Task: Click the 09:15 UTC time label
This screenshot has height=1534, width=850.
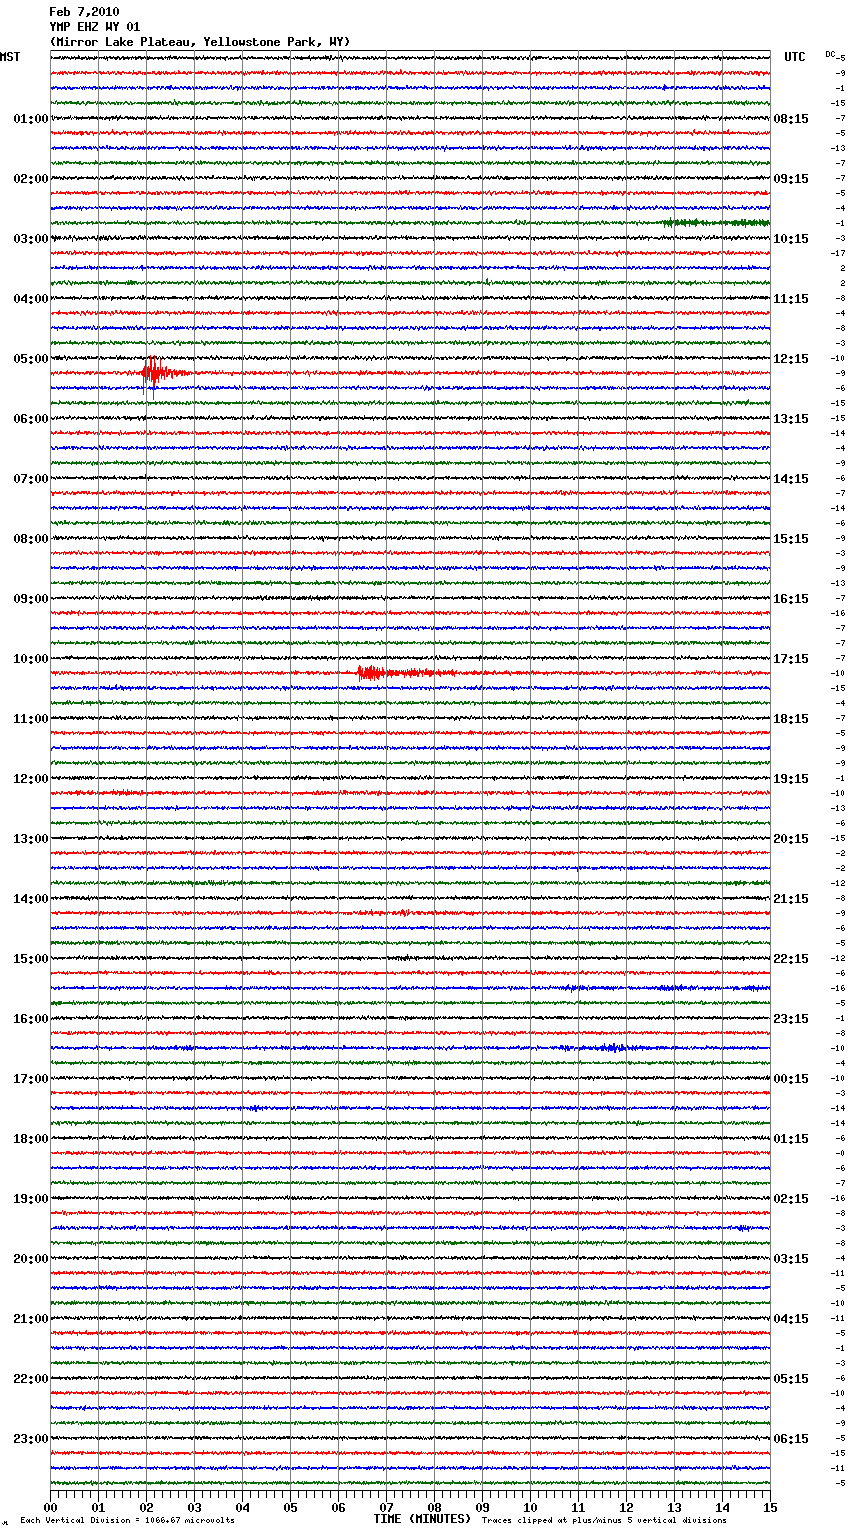Action: coord(791,179)
